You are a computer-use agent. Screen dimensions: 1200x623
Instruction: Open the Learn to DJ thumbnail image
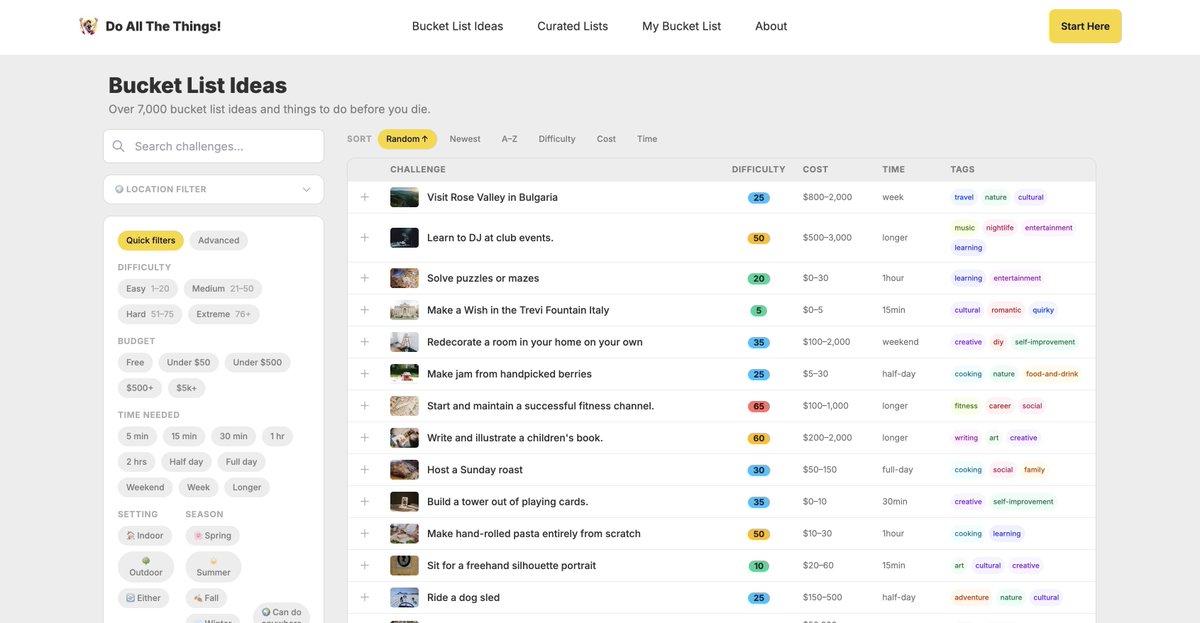(404, 238)
